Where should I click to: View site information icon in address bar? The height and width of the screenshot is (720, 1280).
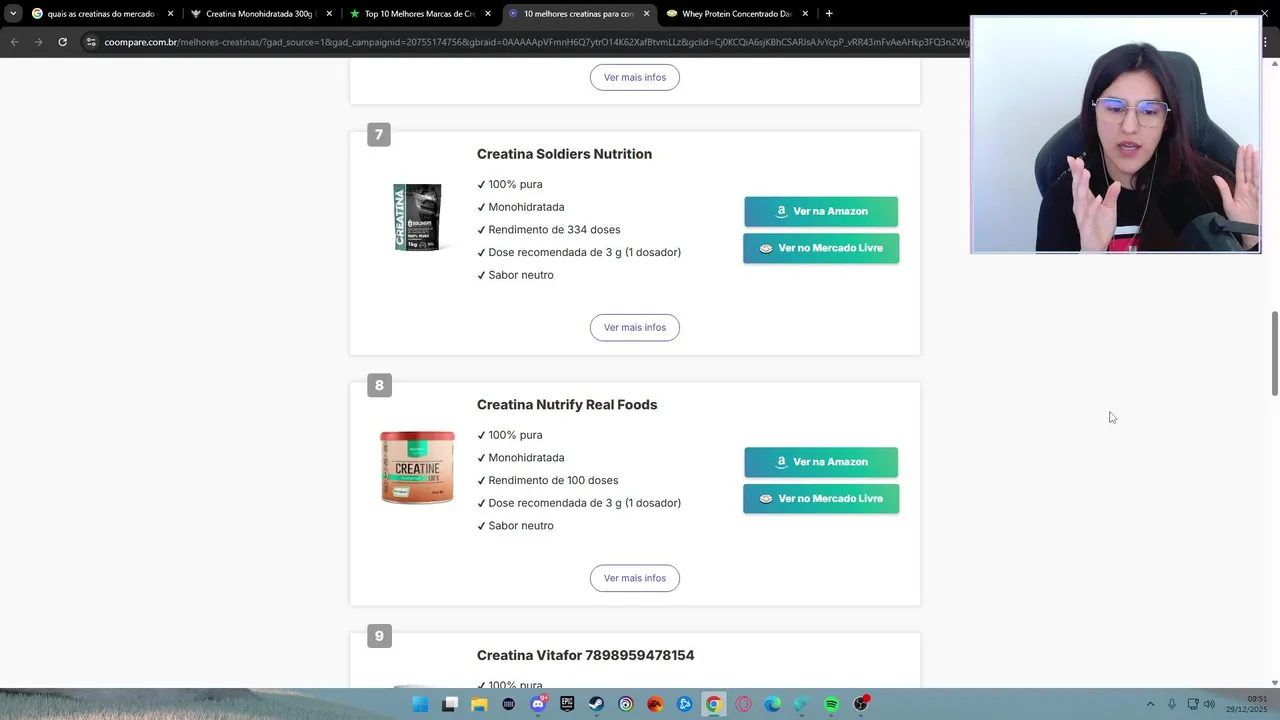[91, 42]
